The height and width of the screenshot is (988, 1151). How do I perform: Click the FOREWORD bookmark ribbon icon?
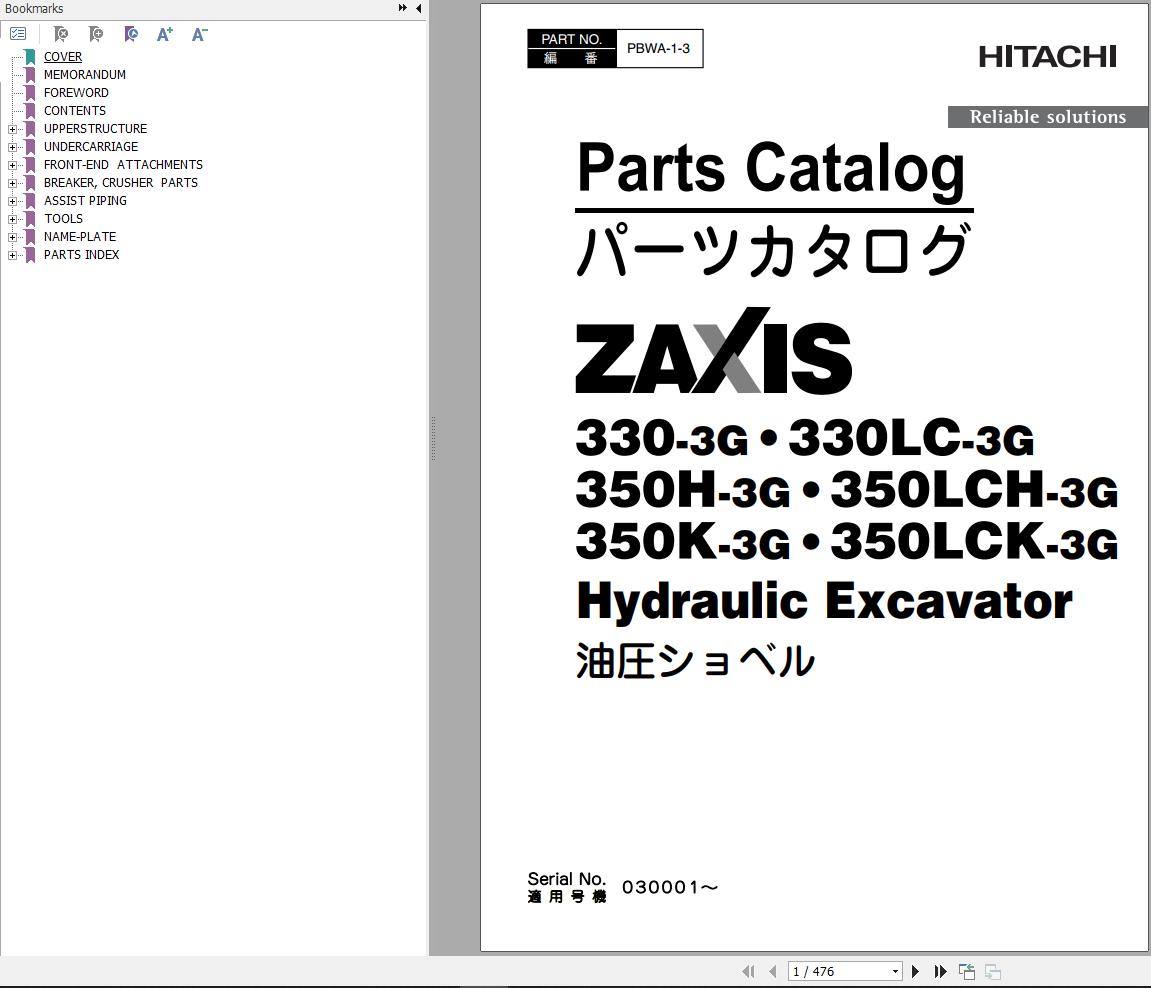pos(30,92)
